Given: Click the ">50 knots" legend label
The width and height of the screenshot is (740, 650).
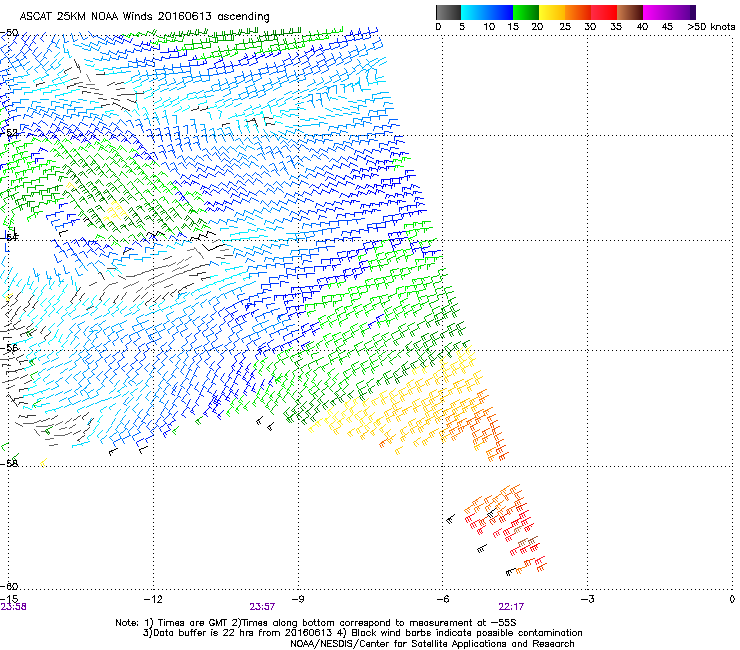Looking at the screenshot, I should pyautogui.click(x=711, y=27).
